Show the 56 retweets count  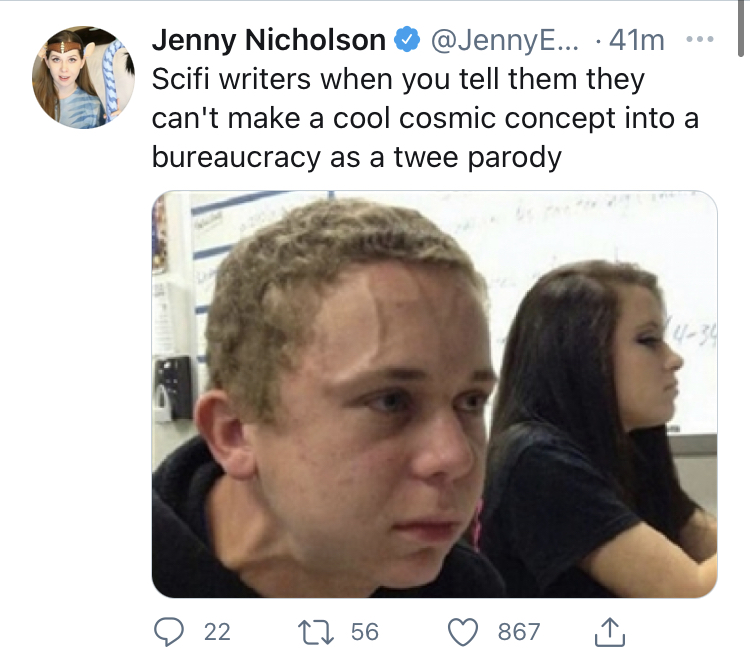pyautogui.click(x=365, y=631)
